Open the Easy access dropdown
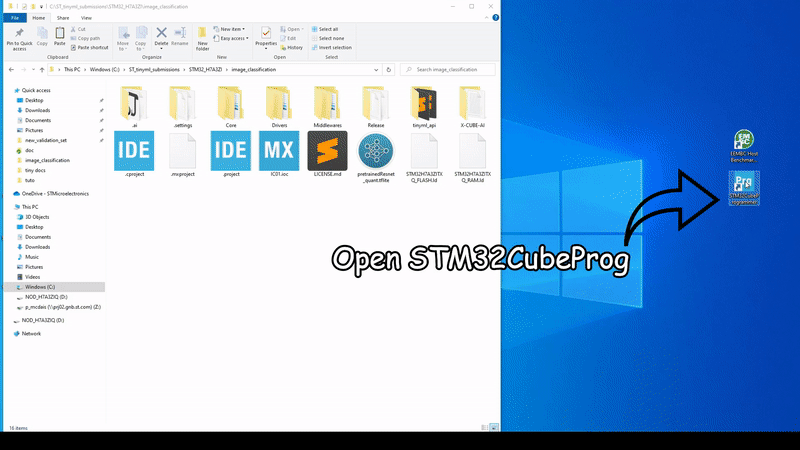800x450 pixels. 231,38
